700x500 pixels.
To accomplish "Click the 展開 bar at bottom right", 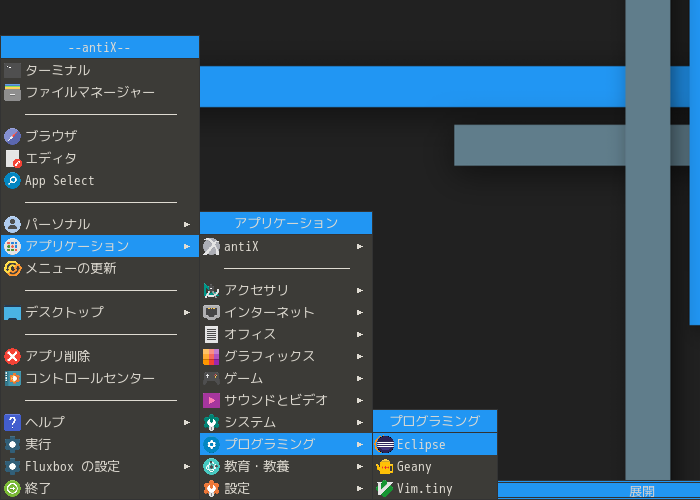I will pos(599,492).
